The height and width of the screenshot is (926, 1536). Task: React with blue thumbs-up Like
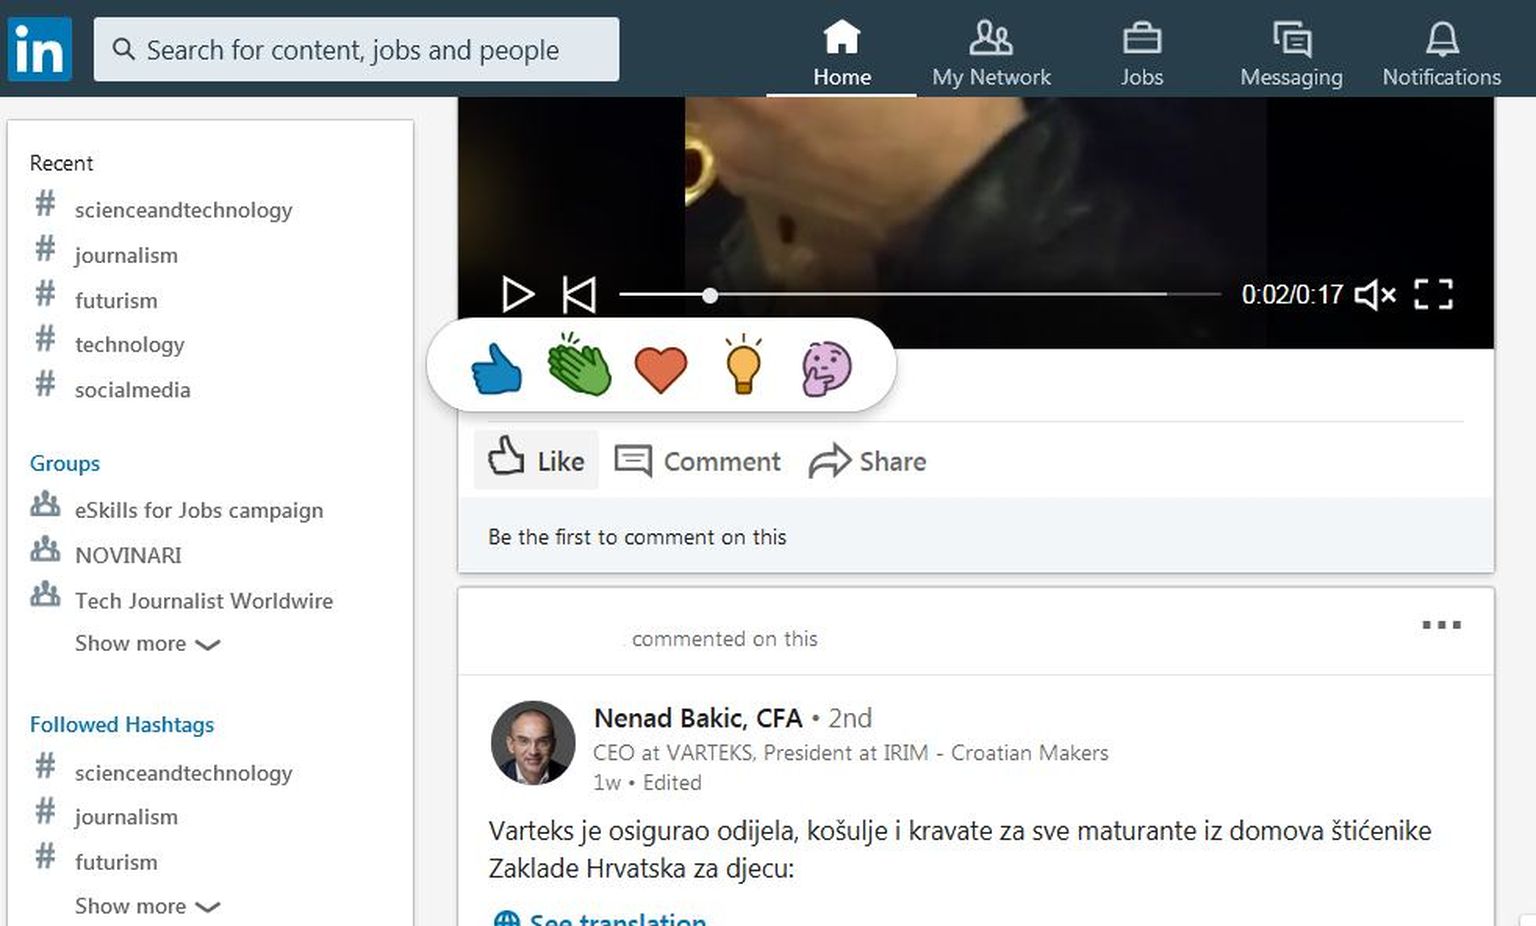(497, 368)
